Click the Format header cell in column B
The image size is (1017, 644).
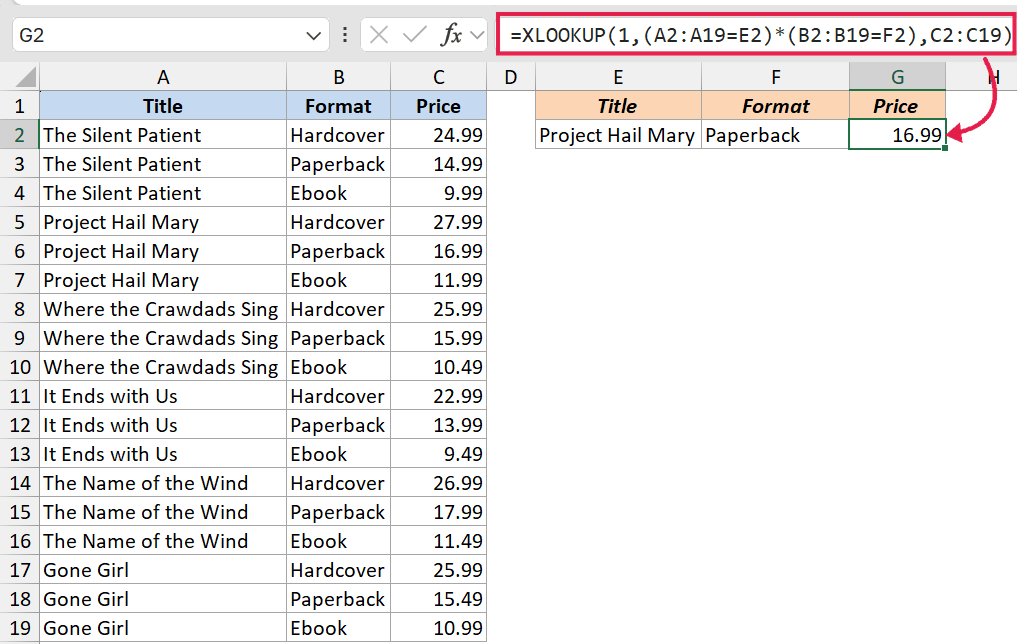pos(339,106)
